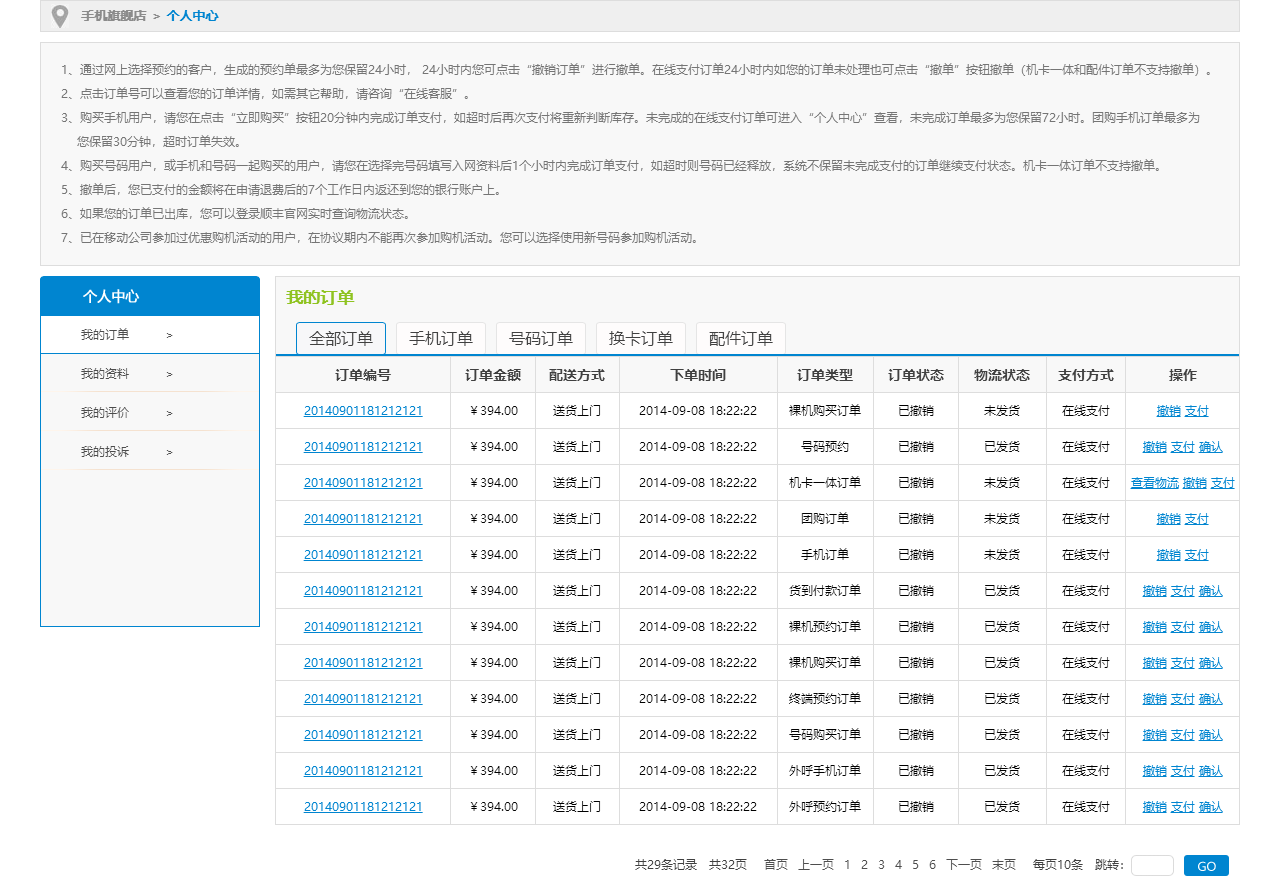Open 手机旗舰店 breadcrumb link

coord(113,16)
